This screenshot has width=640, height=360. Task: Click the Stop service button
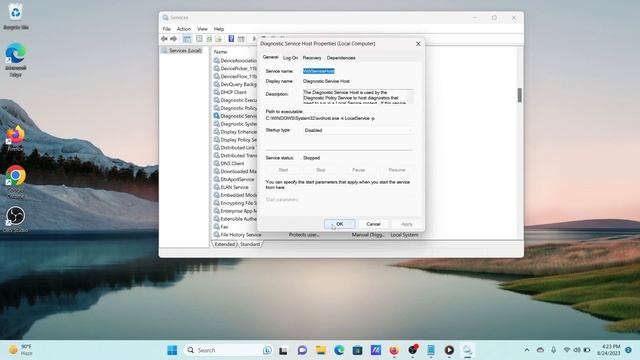pyautogui.click(x=320, y=170)
